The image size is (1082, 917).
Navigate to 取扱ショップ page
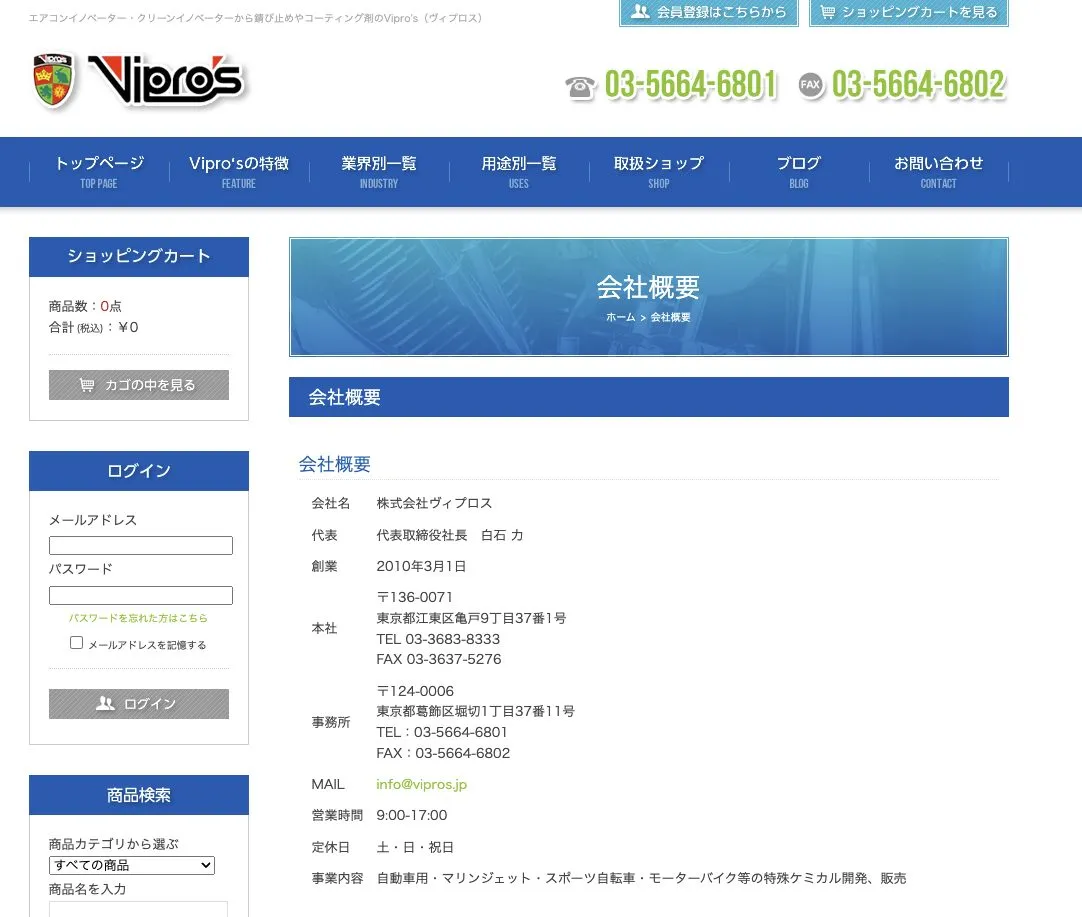pos(659,171)
